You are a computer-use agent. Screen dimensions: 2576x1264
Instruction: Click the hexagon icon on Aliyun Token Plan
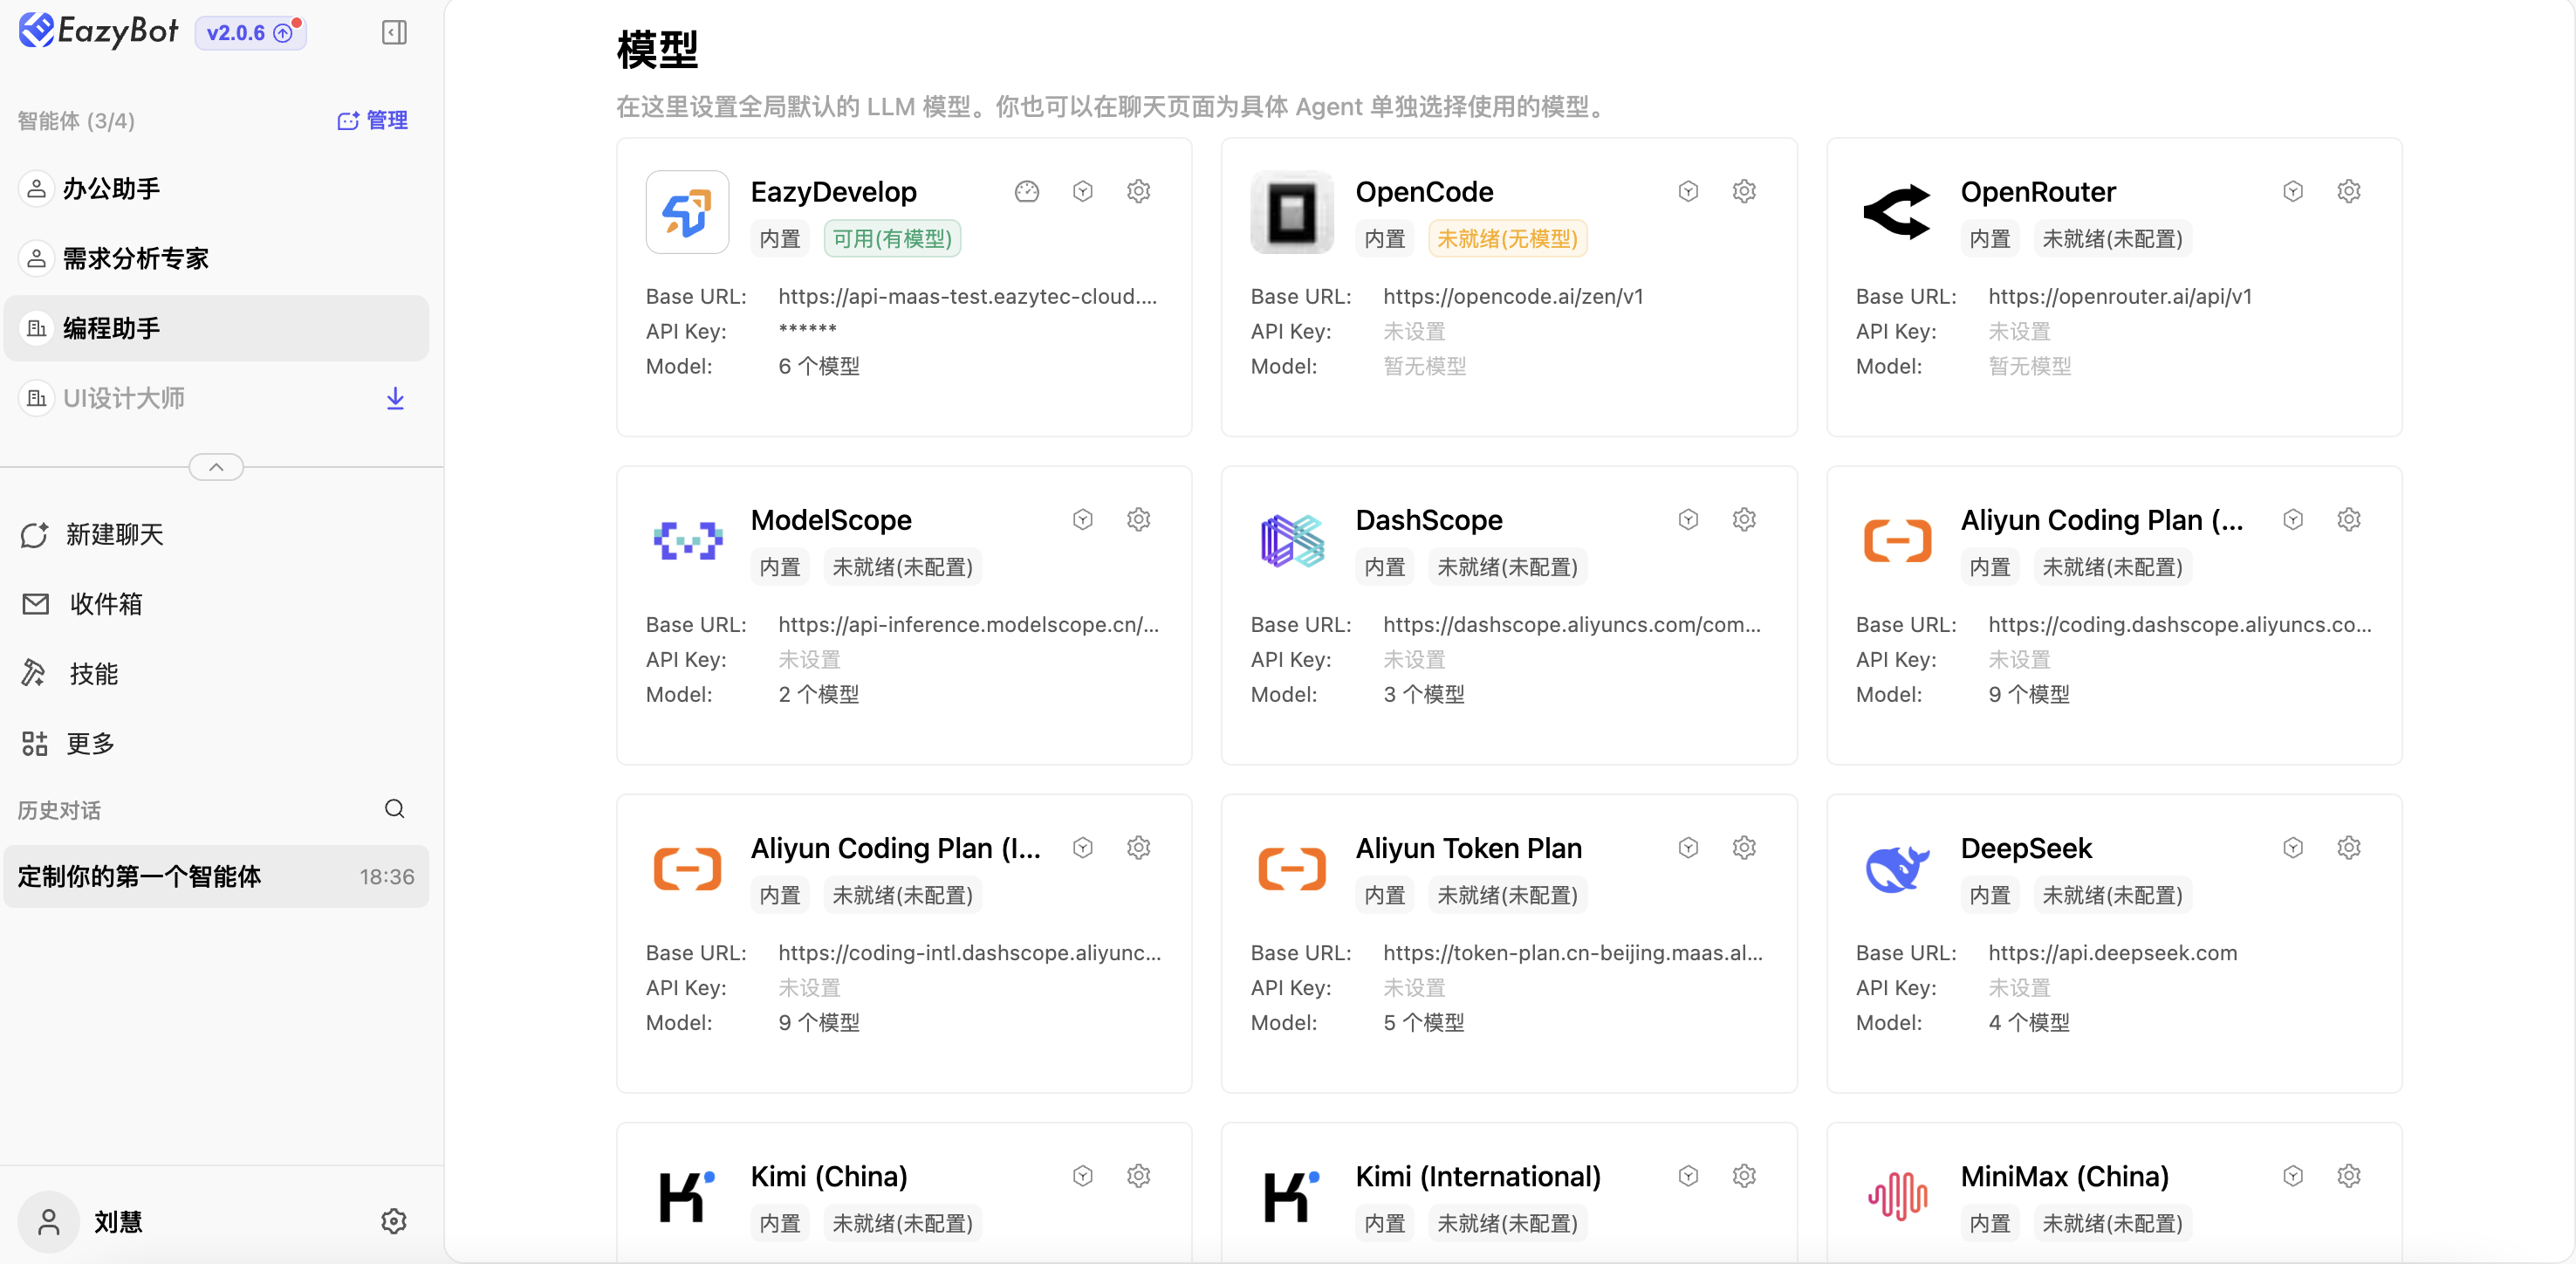[1688, 847]
